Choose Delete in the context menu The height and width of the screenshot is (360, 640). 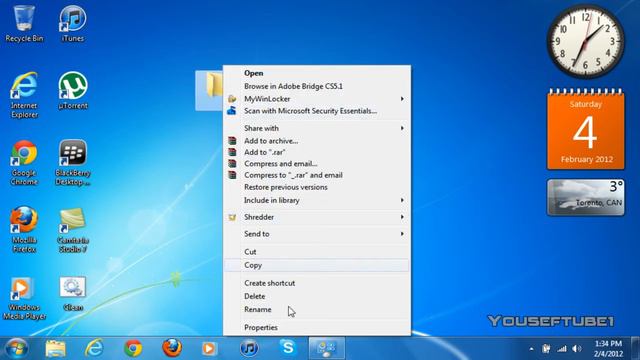tap(317, 296)
